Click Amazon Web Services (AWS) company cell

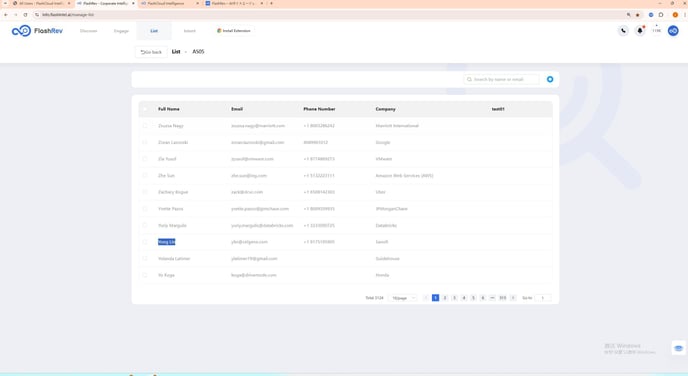click(404, 175)
